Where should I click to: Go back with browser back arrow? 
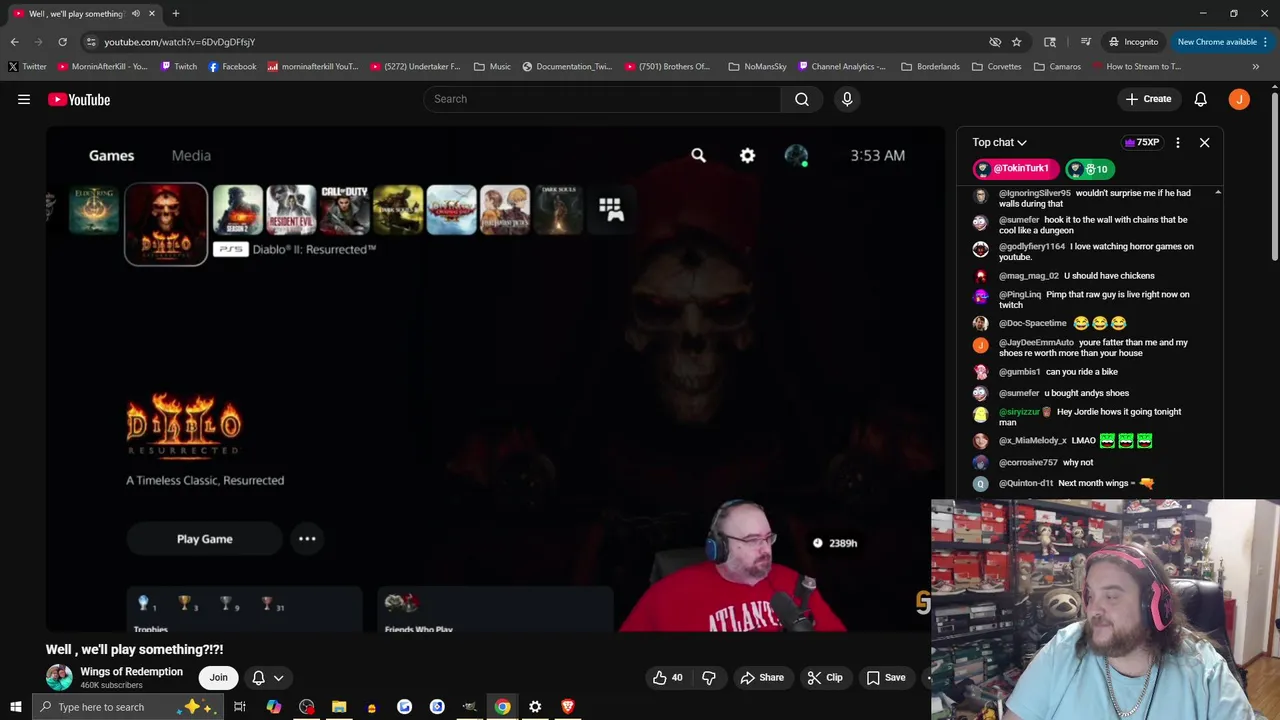click(14, 42)
